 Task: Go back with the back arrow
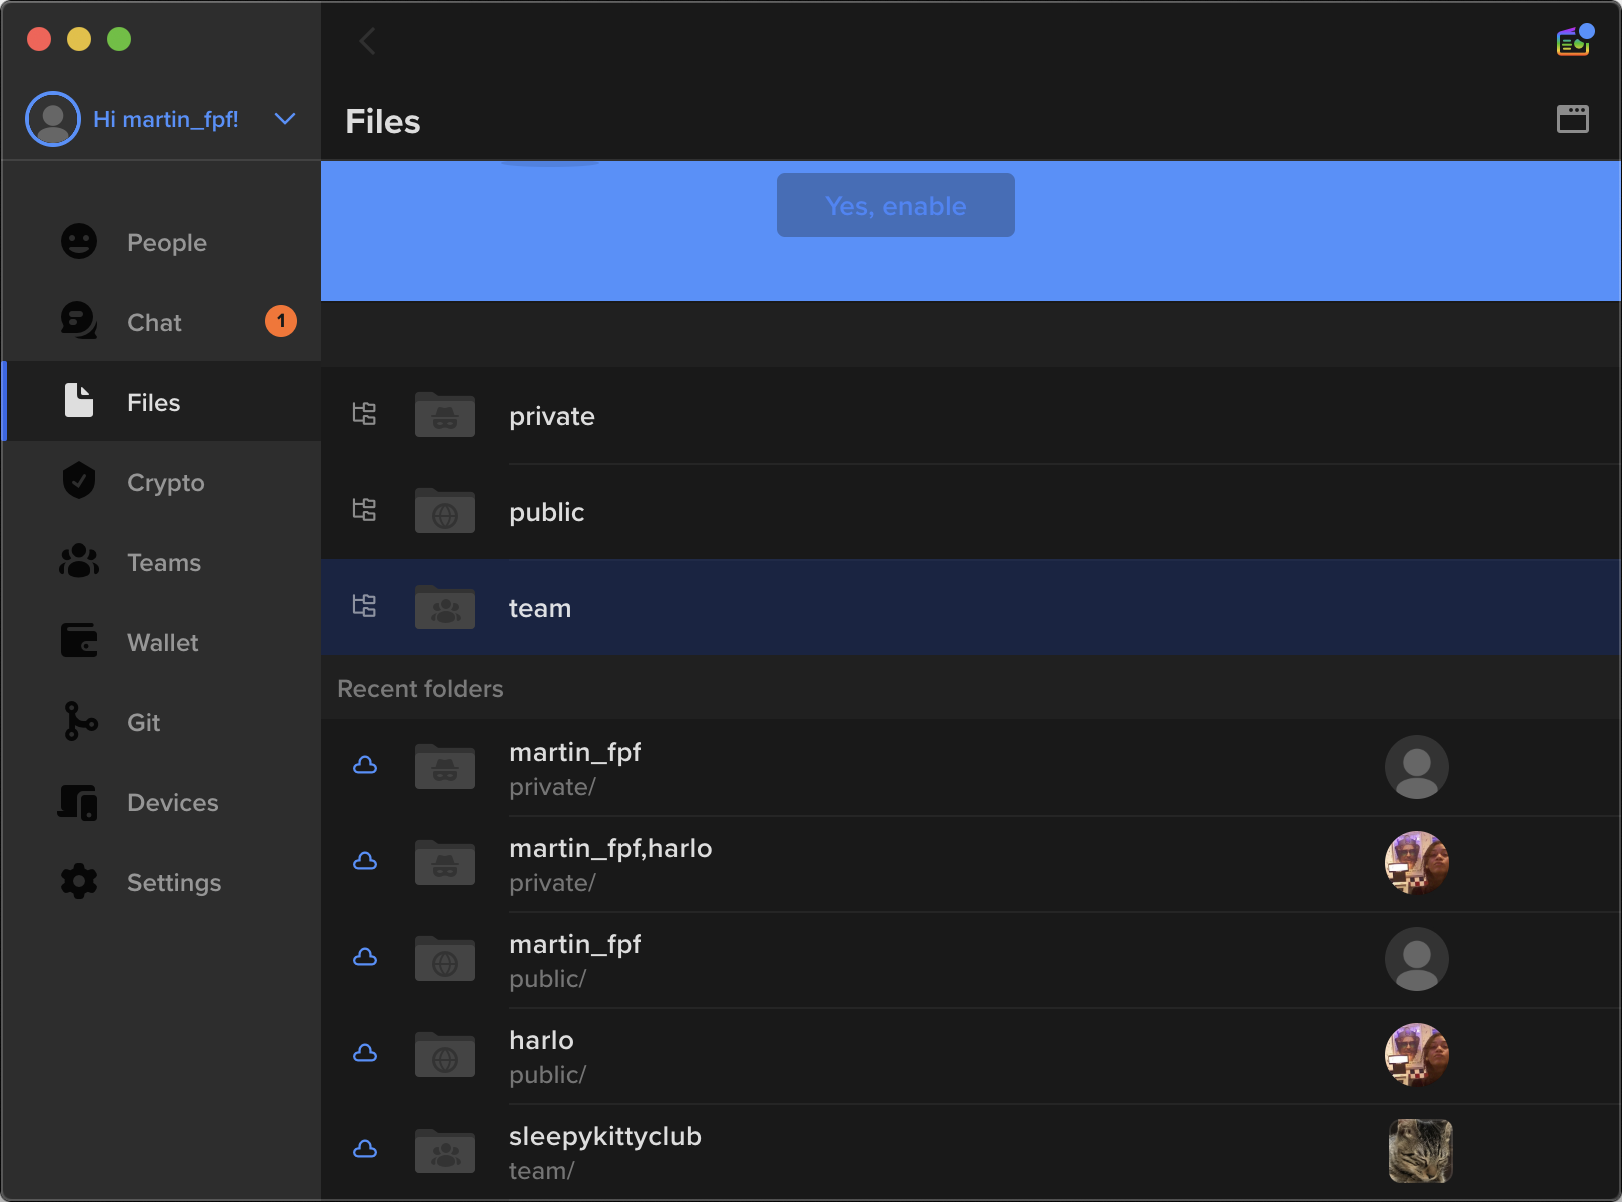[x=367, y=41]
